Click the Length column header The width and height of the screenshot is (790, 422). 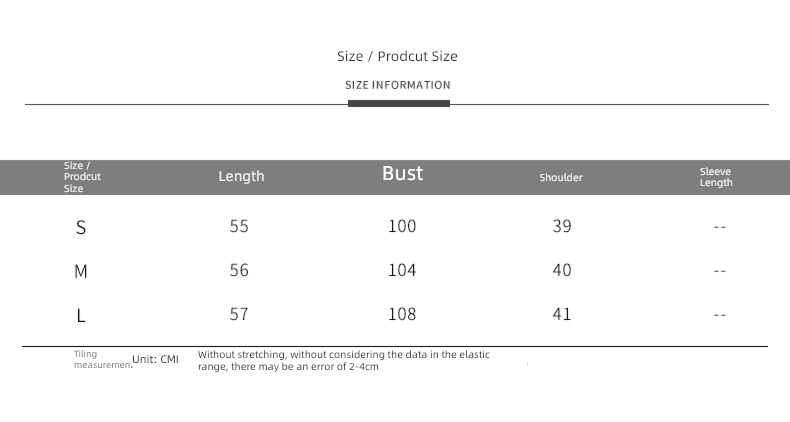(241, 176)
